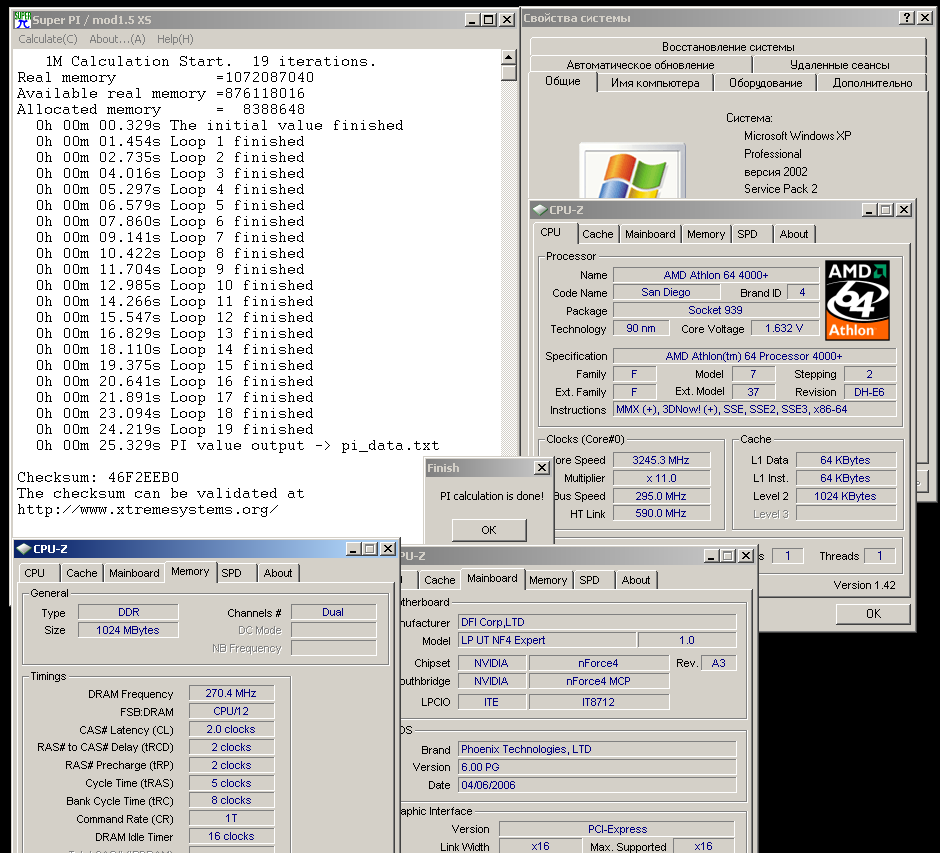Click the CAS# Latency value 2.0 clocks

pos(231,729)
